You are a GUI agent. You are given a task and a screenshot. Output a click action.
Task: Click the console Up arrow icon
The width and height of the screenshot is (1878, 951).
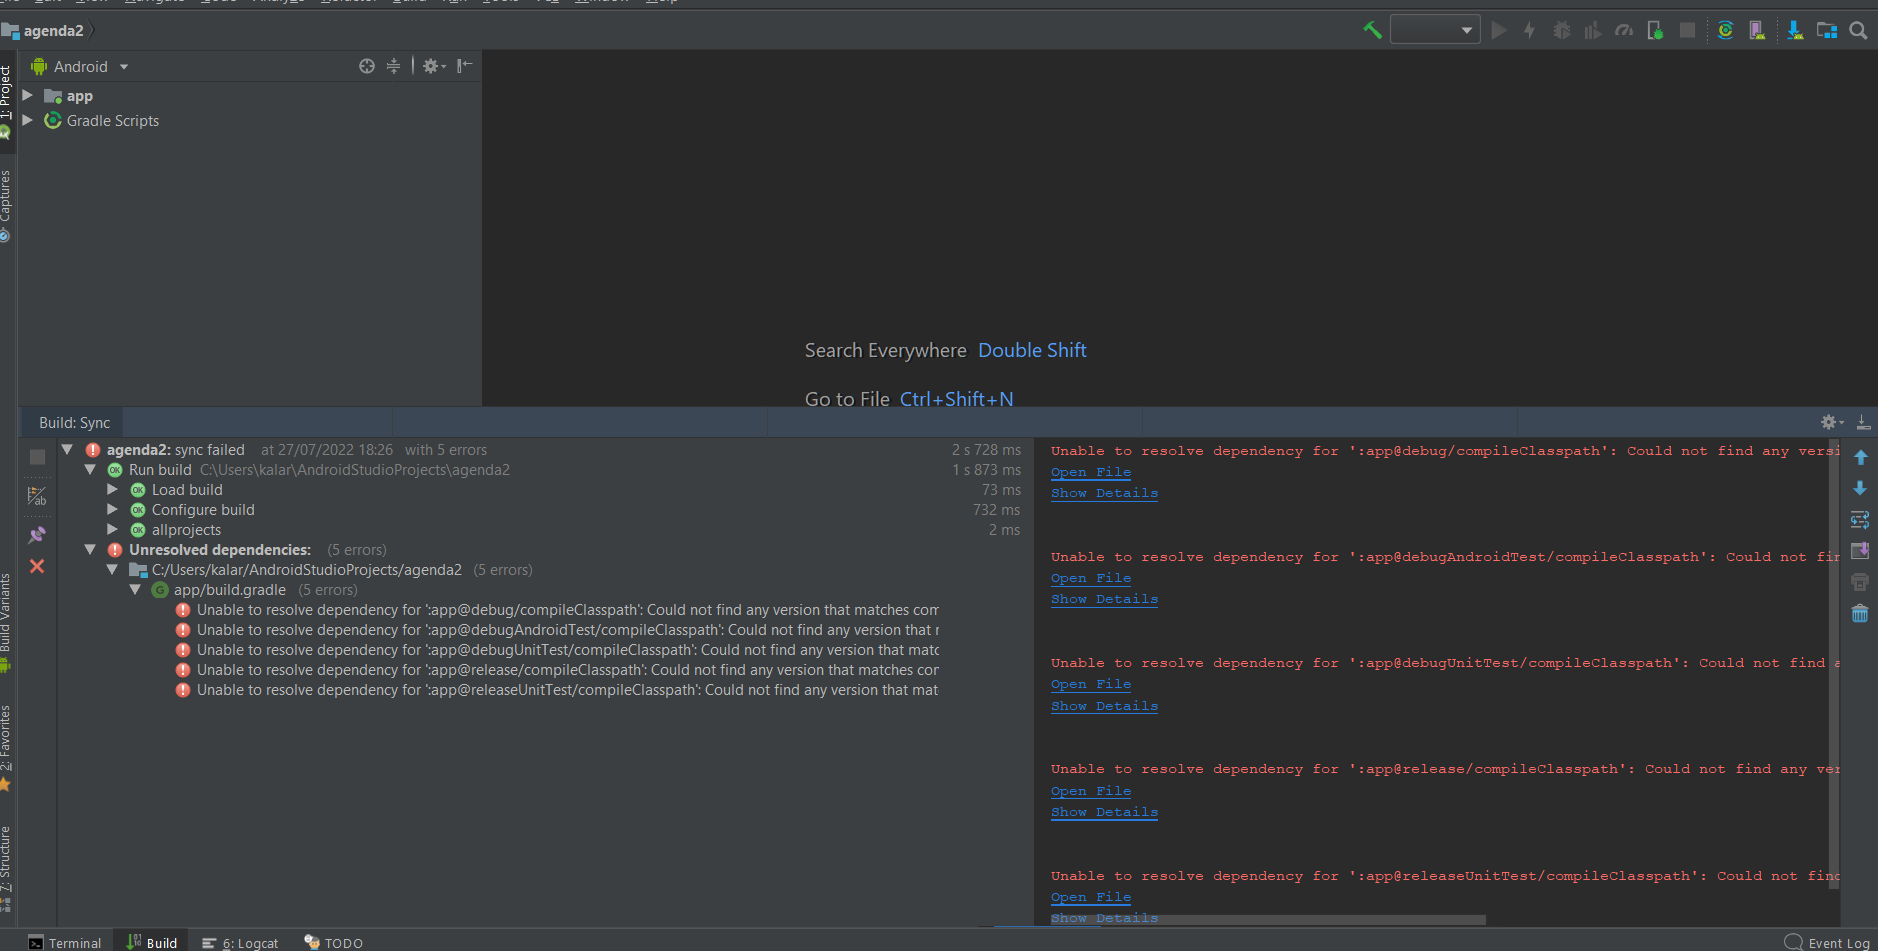[1860, 457]
